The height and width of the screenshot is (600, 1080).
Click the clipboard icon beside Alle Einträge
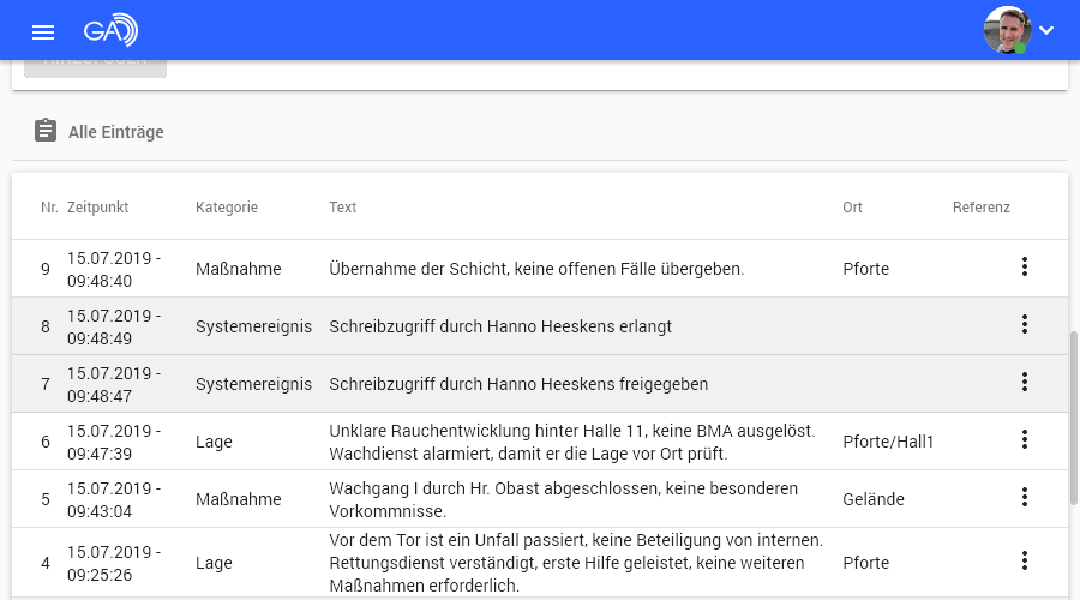(x=45, y=130)
